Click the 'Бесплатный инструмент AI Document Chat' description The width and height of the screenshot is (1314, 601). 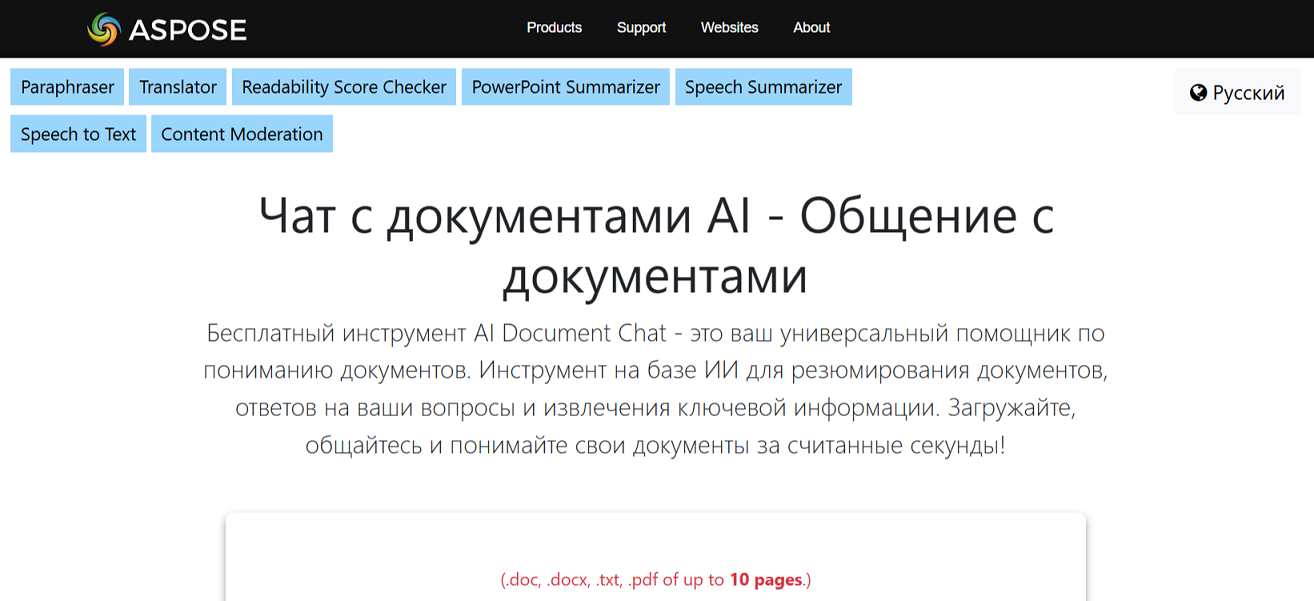pos(656,389)
